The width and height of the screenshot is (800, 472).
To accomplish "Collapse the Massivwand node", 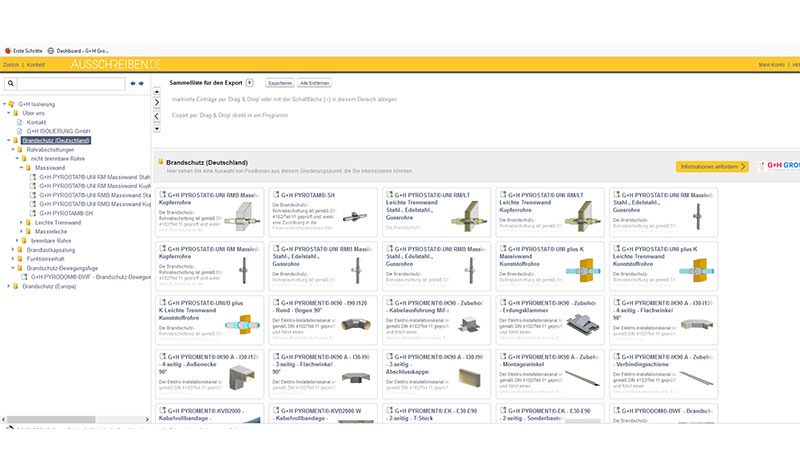I will (21, 167).
